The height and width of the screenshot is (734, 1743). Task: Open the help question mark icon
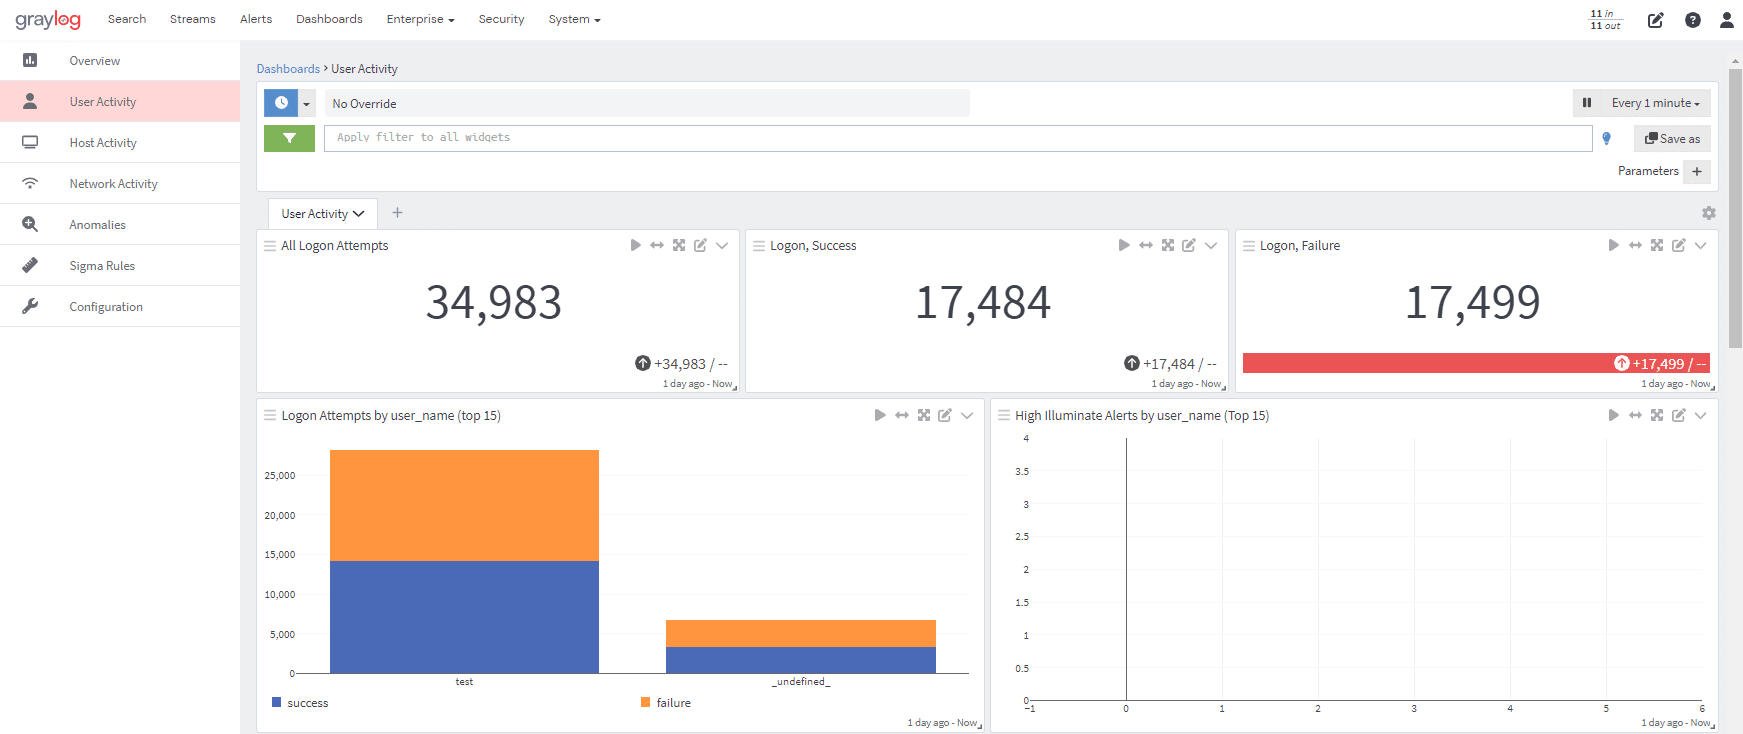pos(1692,20)
